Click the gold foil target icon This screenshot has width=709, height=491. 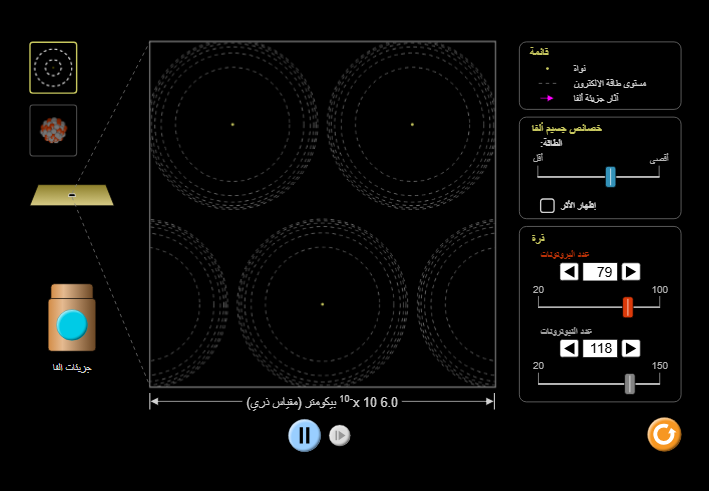[72, 194]
